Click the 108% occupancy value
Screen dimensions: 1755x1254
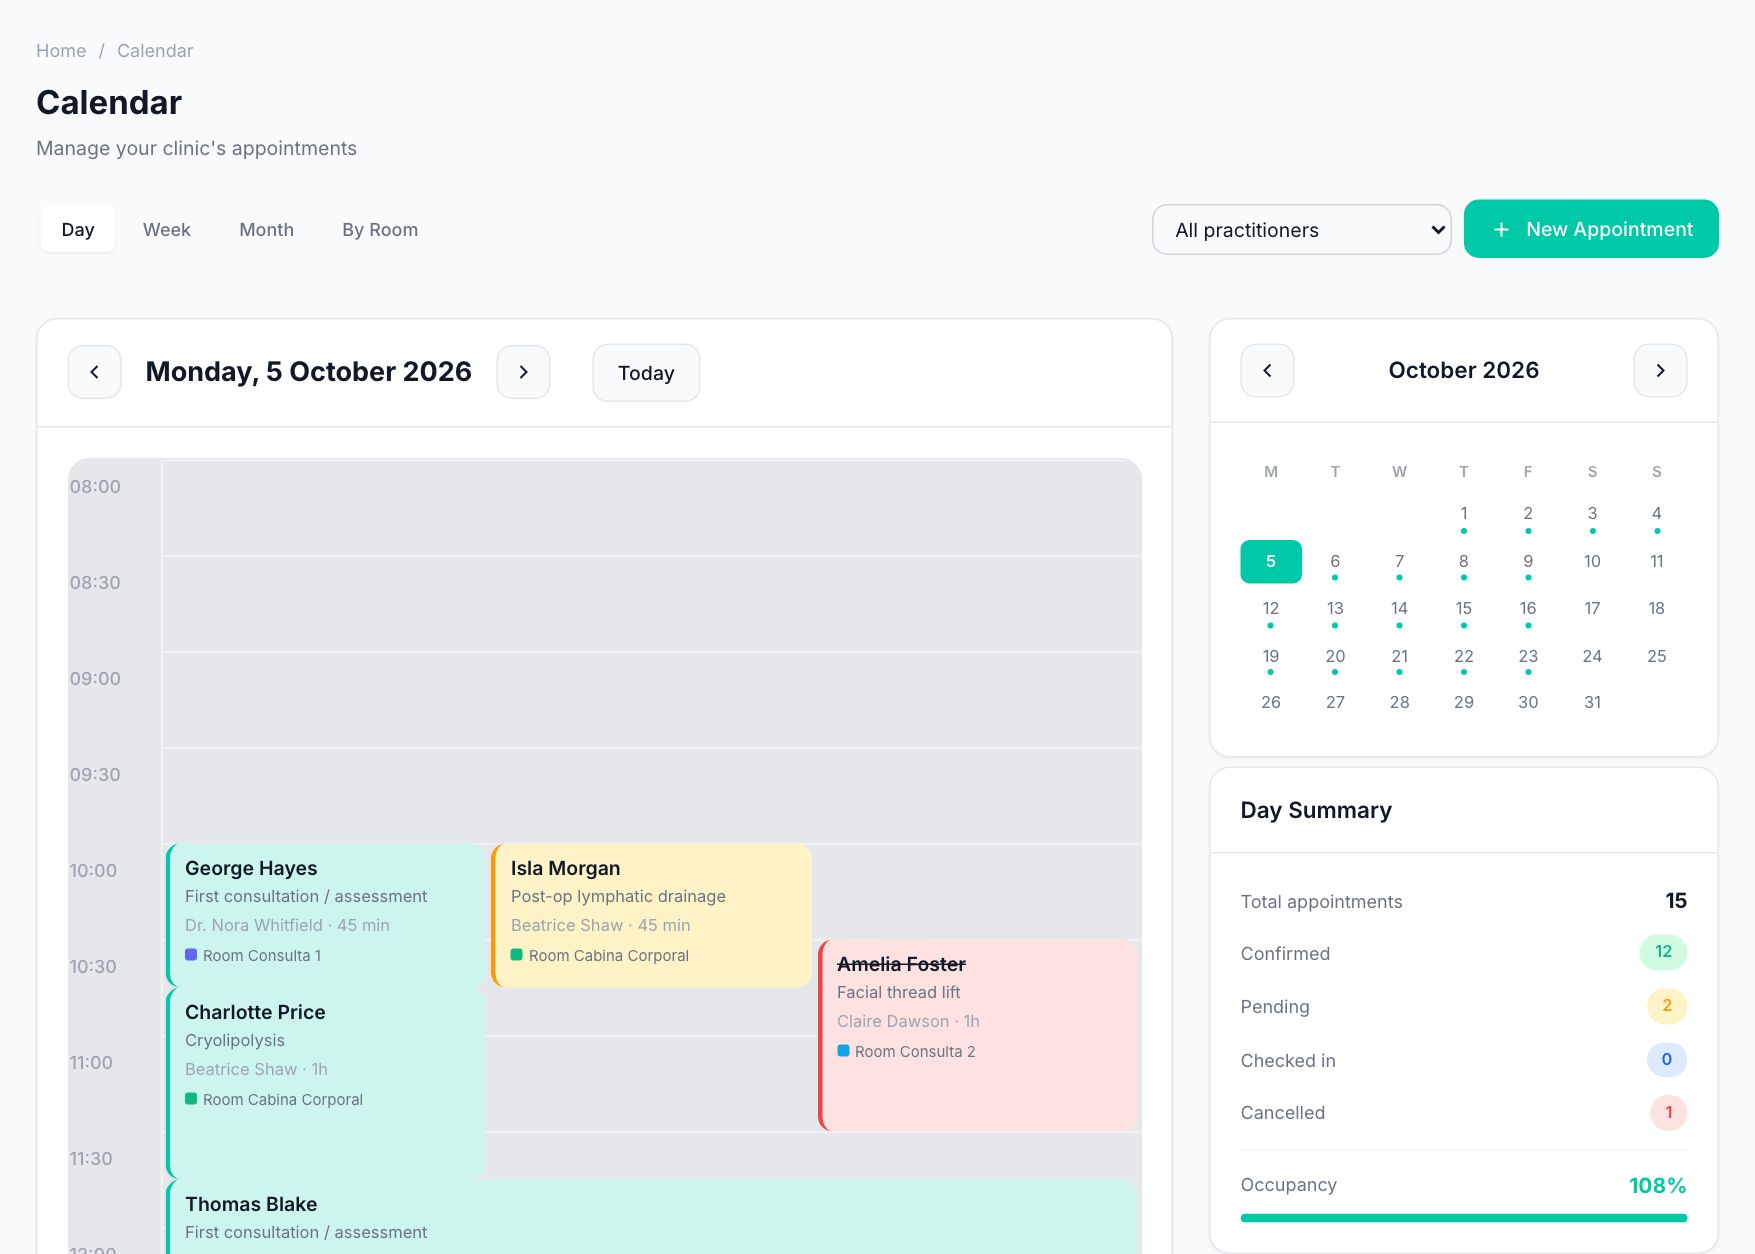coord(1657,1186)
